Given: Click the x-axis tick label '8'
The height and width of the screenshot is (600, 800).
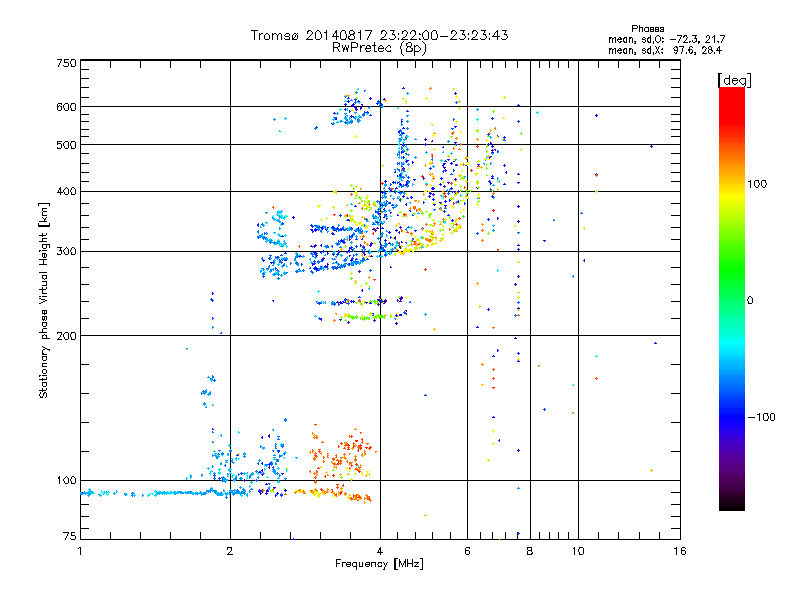Looking at the screenshot, I should click(x=530, y=551).
